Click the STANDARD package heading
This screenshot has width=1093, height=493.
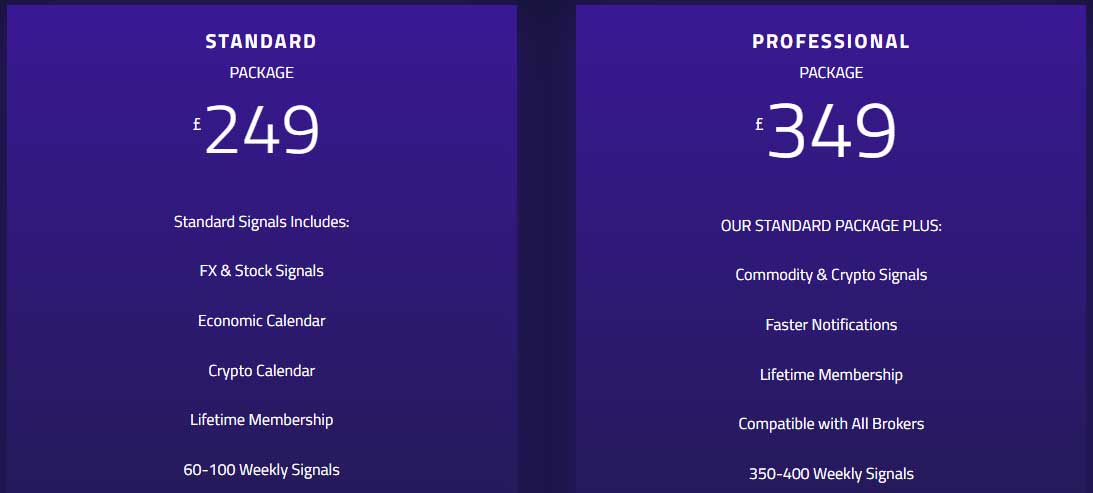click(x=261, y=42)
